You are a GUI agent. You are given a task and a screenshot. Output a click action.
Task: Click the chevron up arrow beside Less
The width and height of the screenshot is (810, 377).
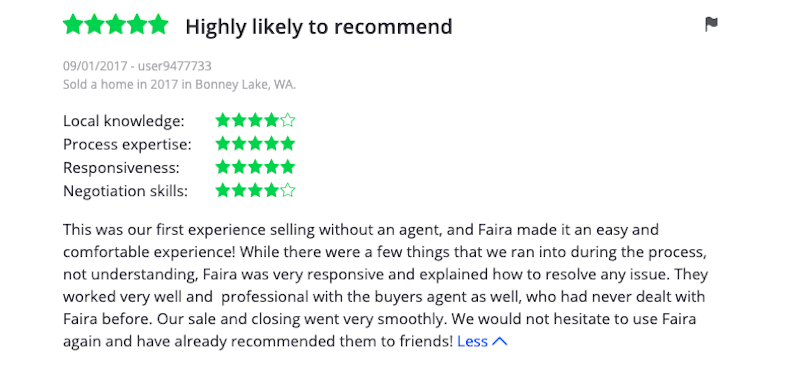(500, 341)
